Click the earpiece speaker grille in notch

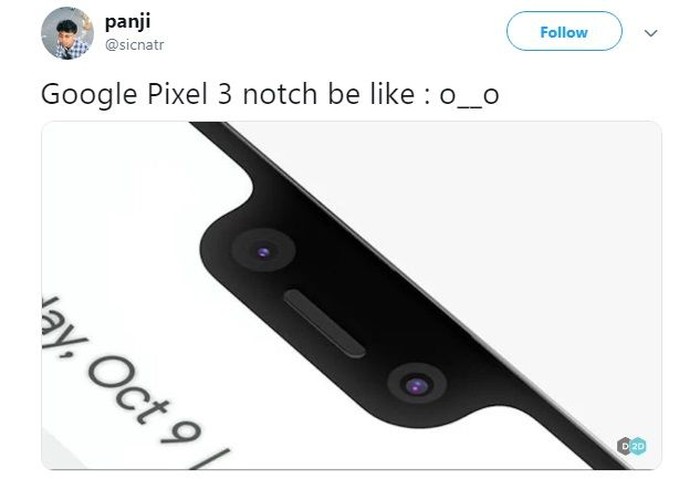pos(325,324)
